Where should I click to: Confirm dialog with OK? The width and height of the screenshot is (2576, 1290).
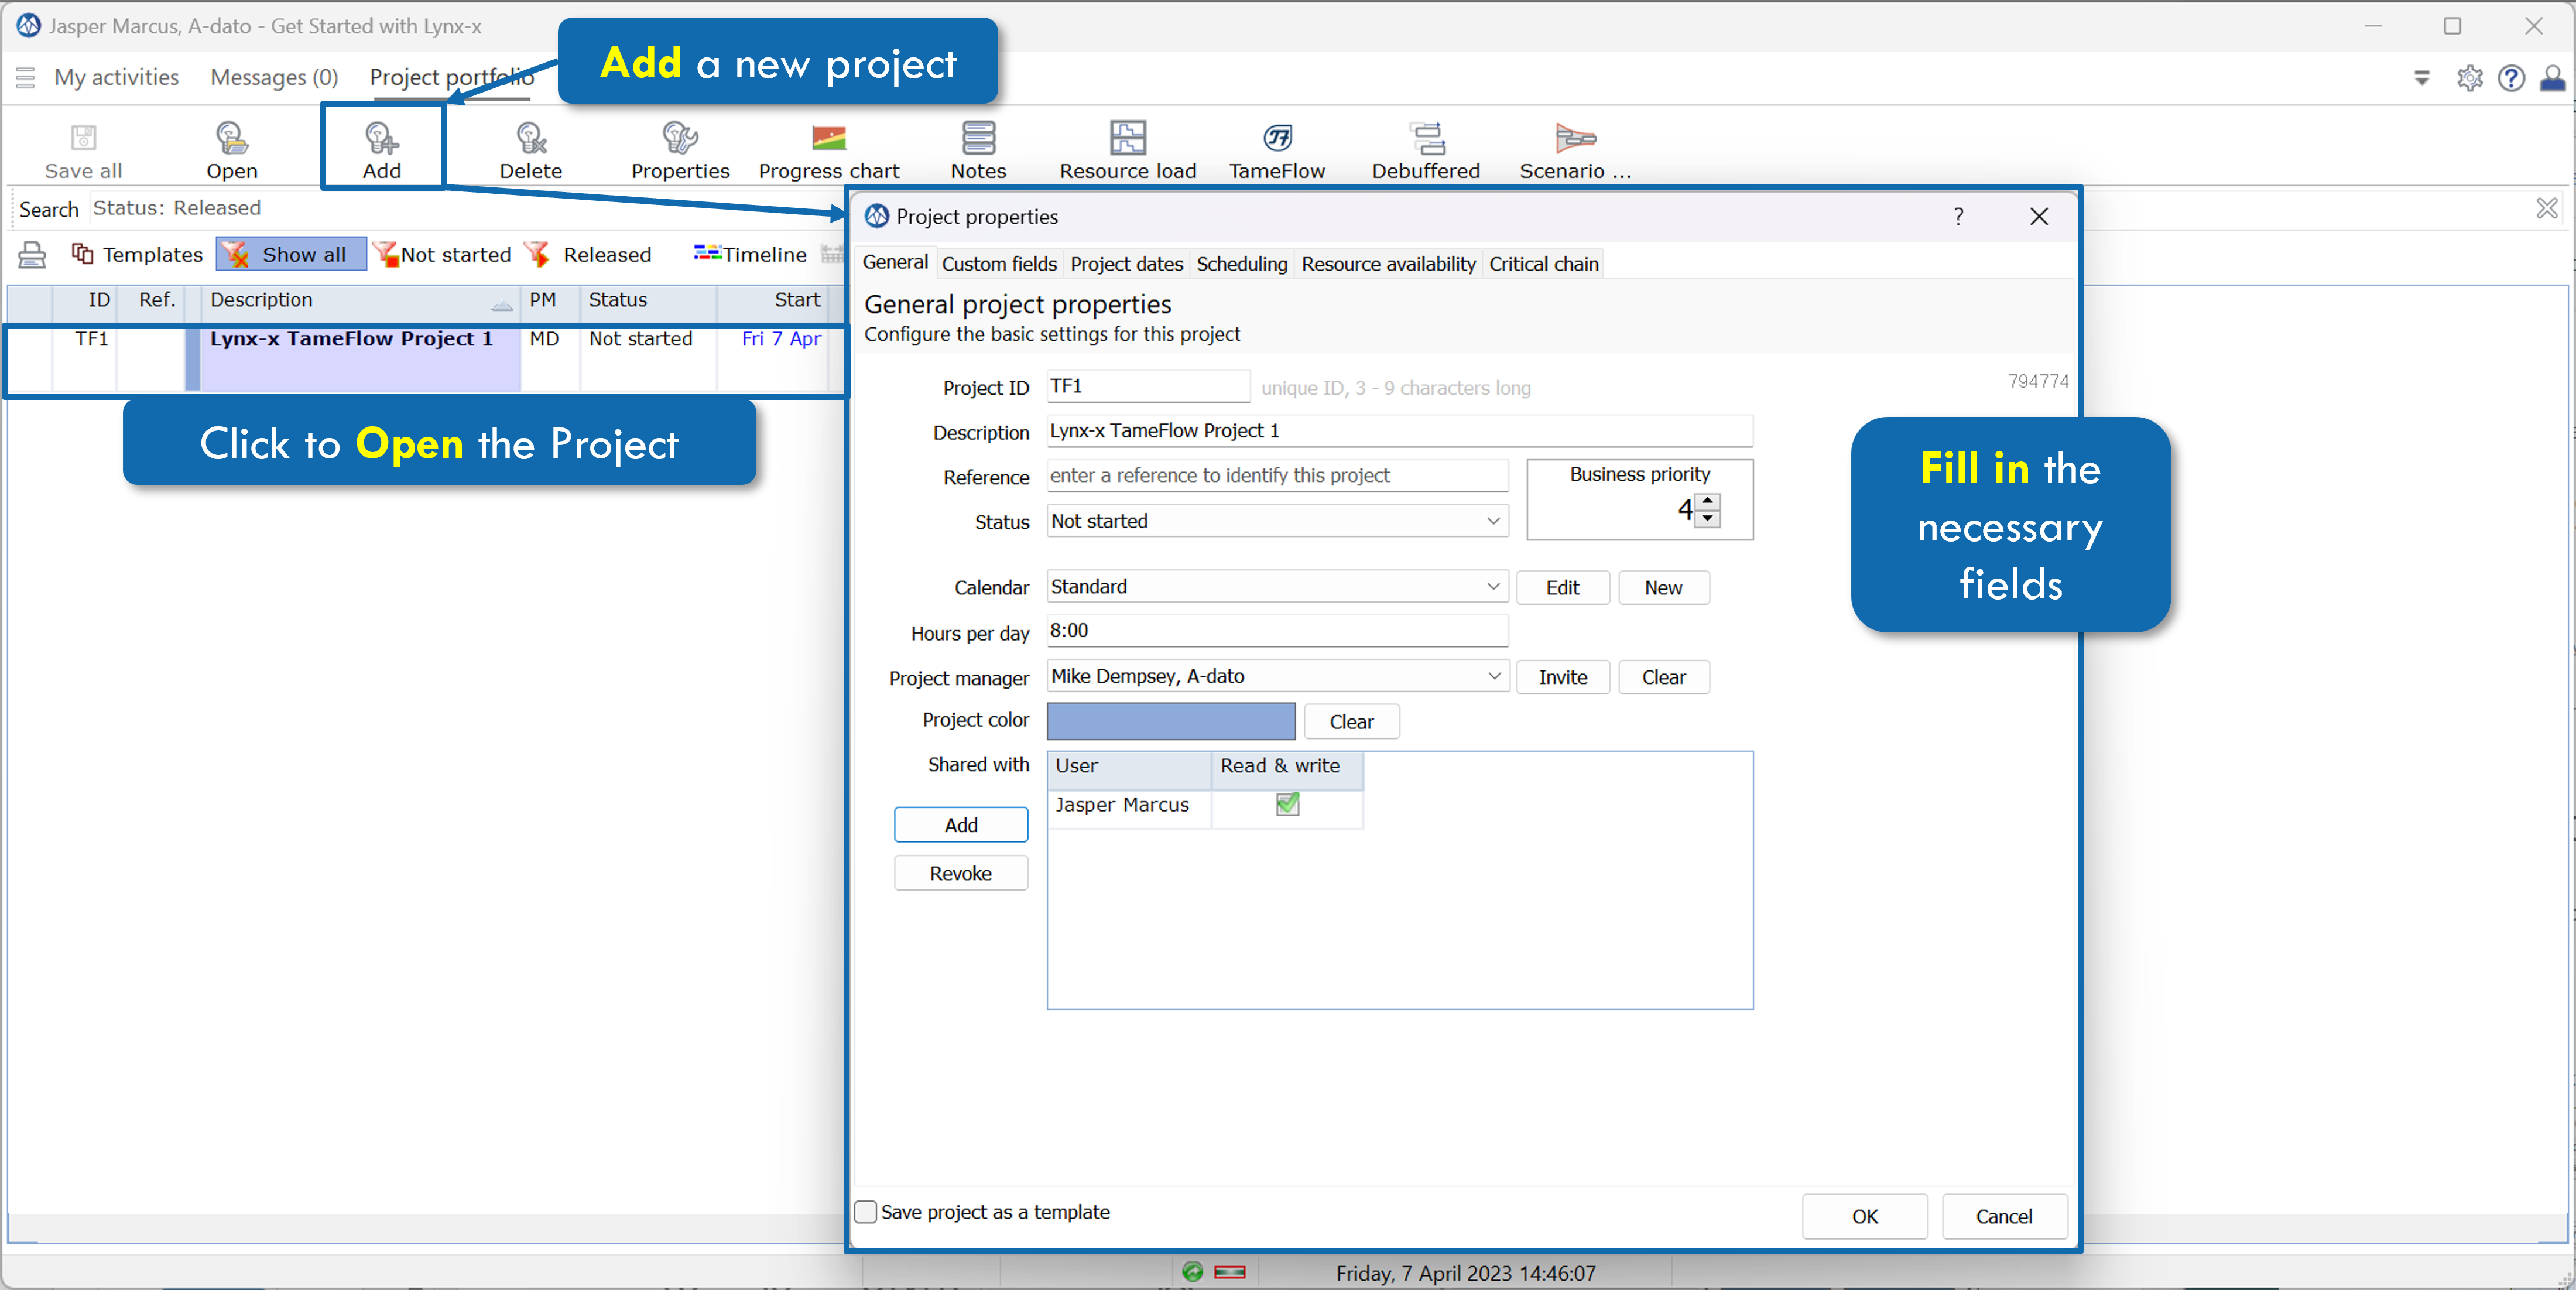(1864, 1216)
